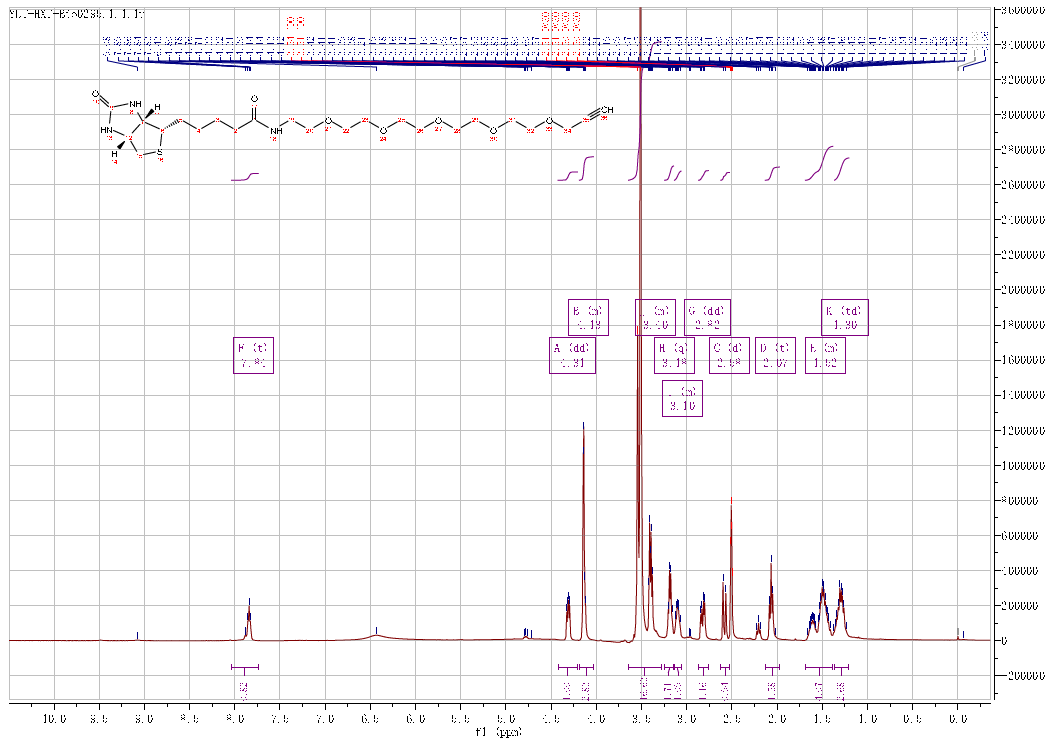Select the terminal alkyne CH in structure
This screenshot has width=1050, height=746.
[x=606, y=111]
